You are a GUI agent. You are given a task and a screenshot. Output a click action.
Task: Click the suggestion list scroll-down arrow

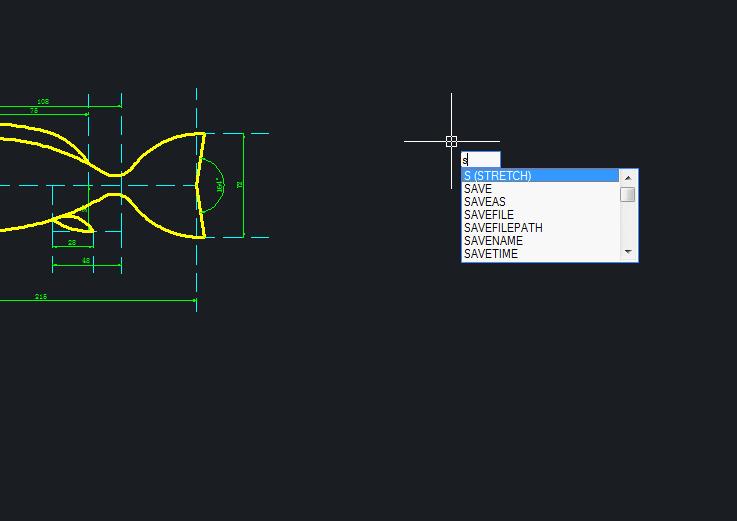(x=628, y=252)
